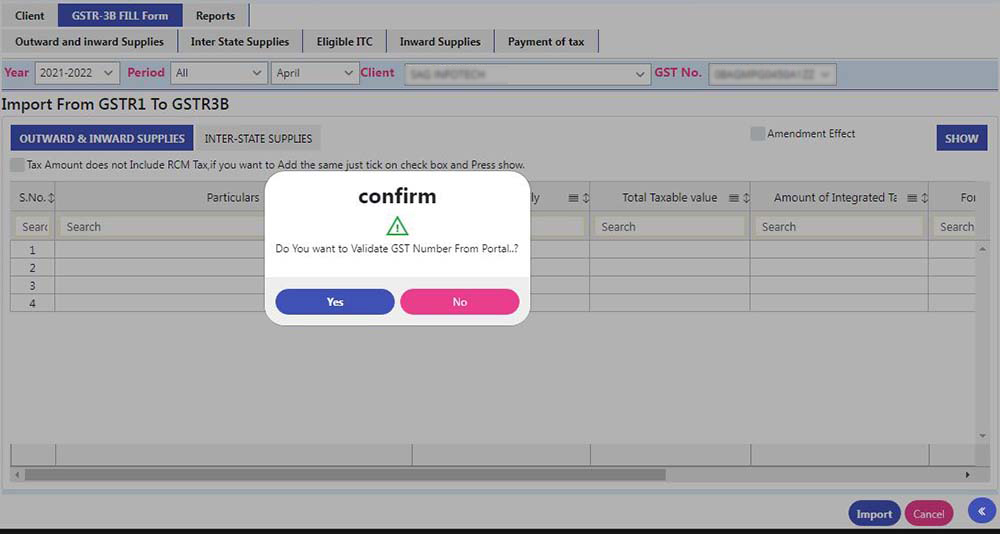The width and height of the screenshot is (1000, 534).
Task: Enable the Amendment Effect checkbox
Action: 758,134
